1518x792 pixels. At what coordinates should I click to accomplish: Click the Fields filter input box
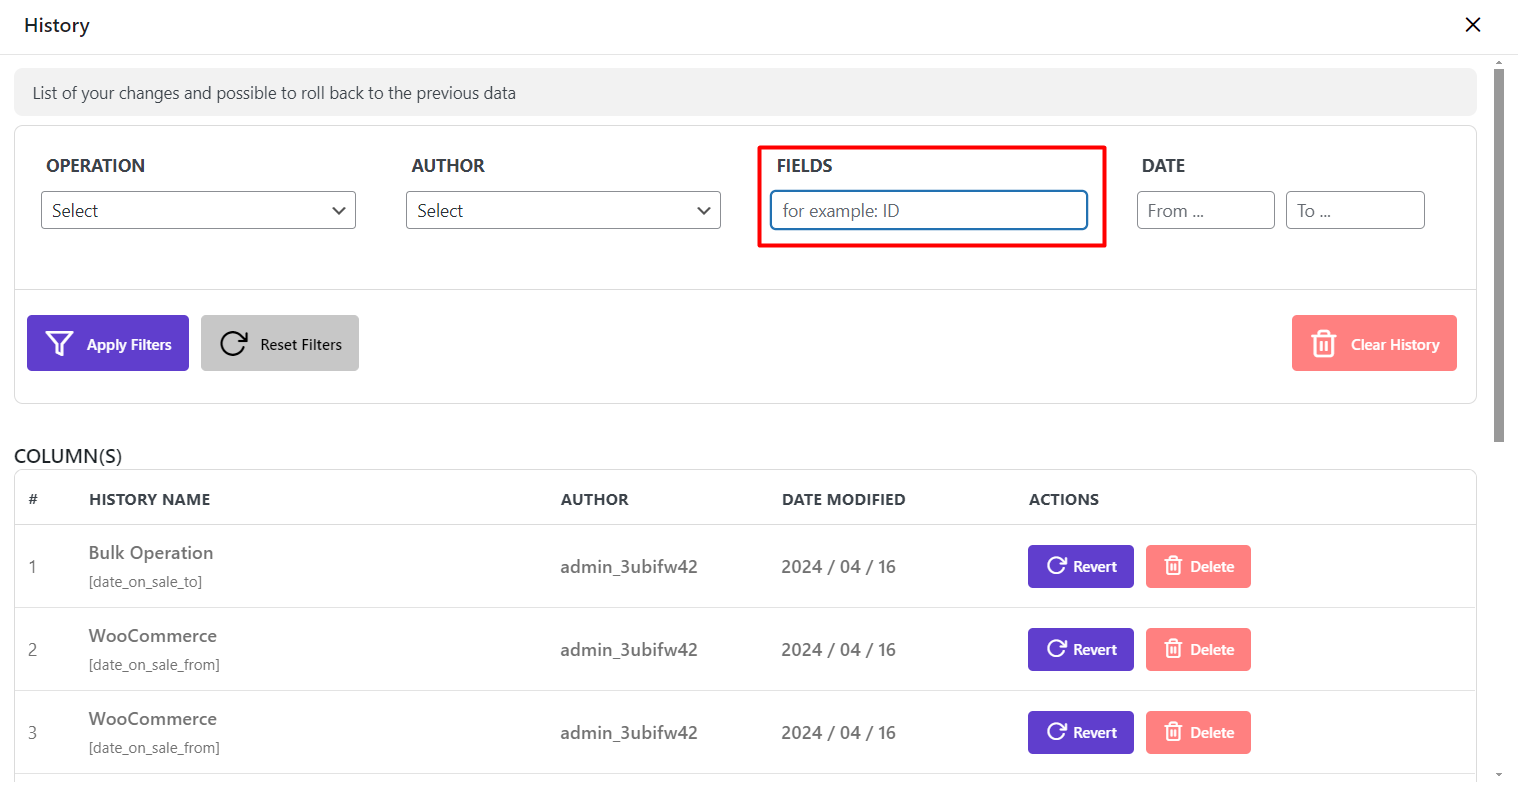[x=928, y=210]
